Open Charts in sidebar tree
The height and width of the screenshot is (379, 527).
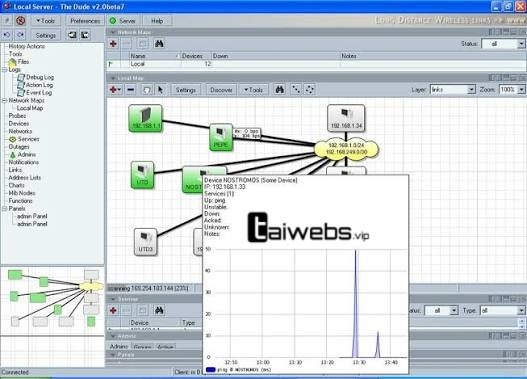click(x=16, y=185)
